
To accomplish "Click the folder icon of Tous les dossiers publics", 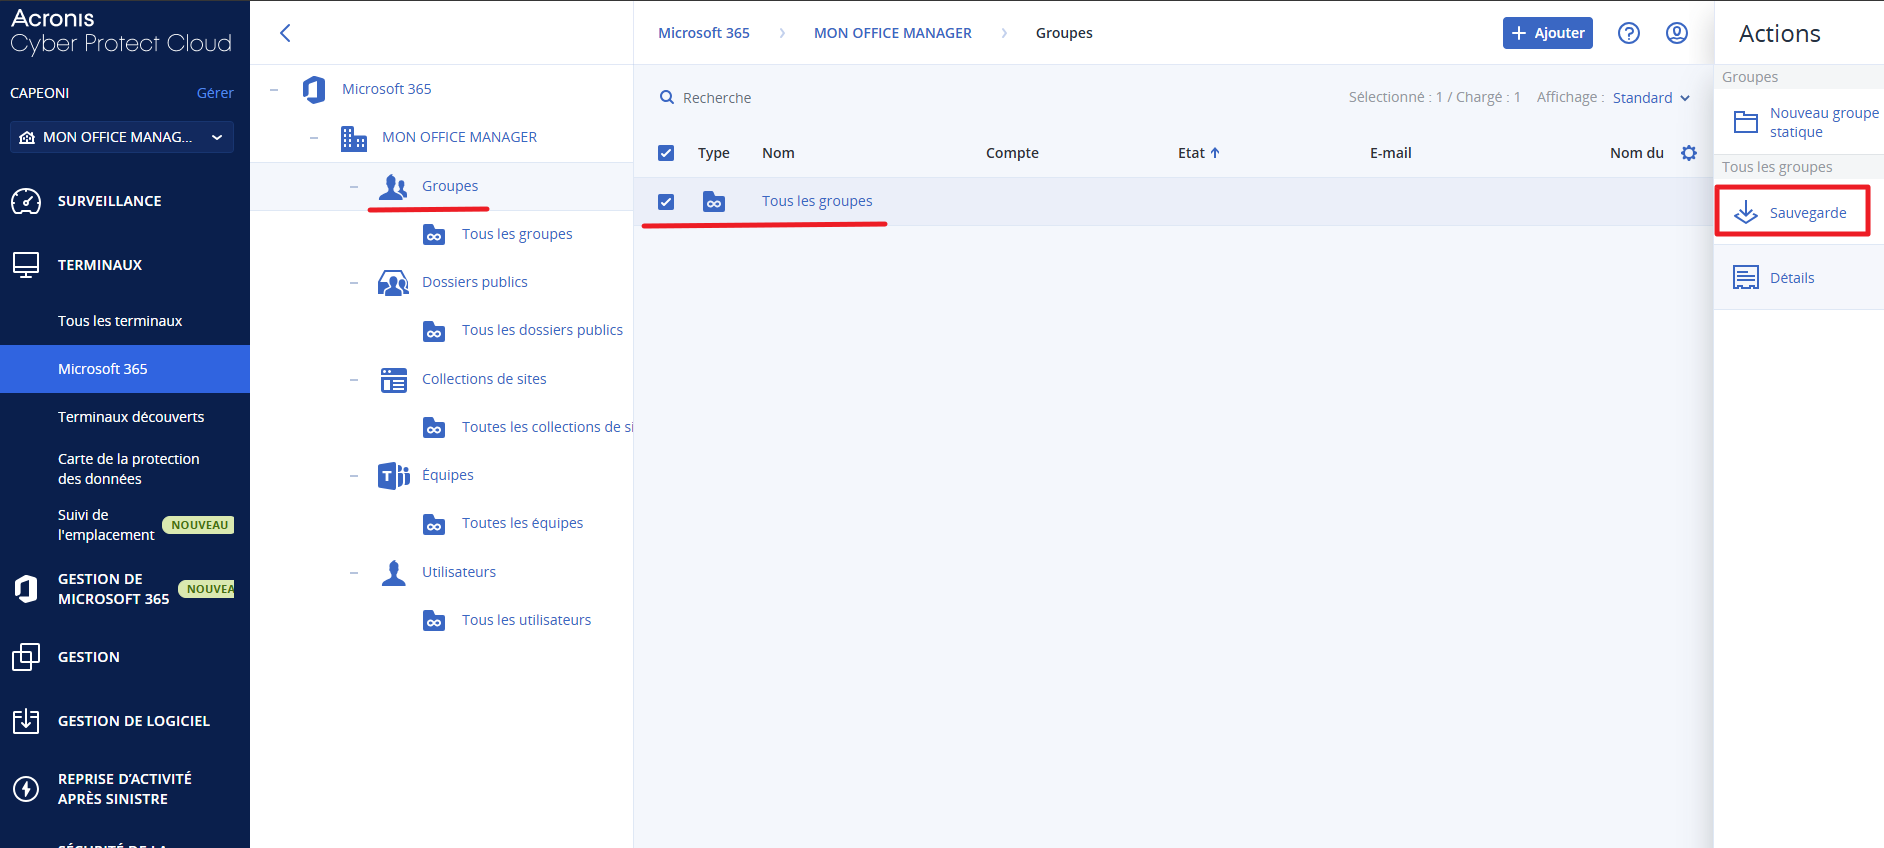I will point(434,331).
